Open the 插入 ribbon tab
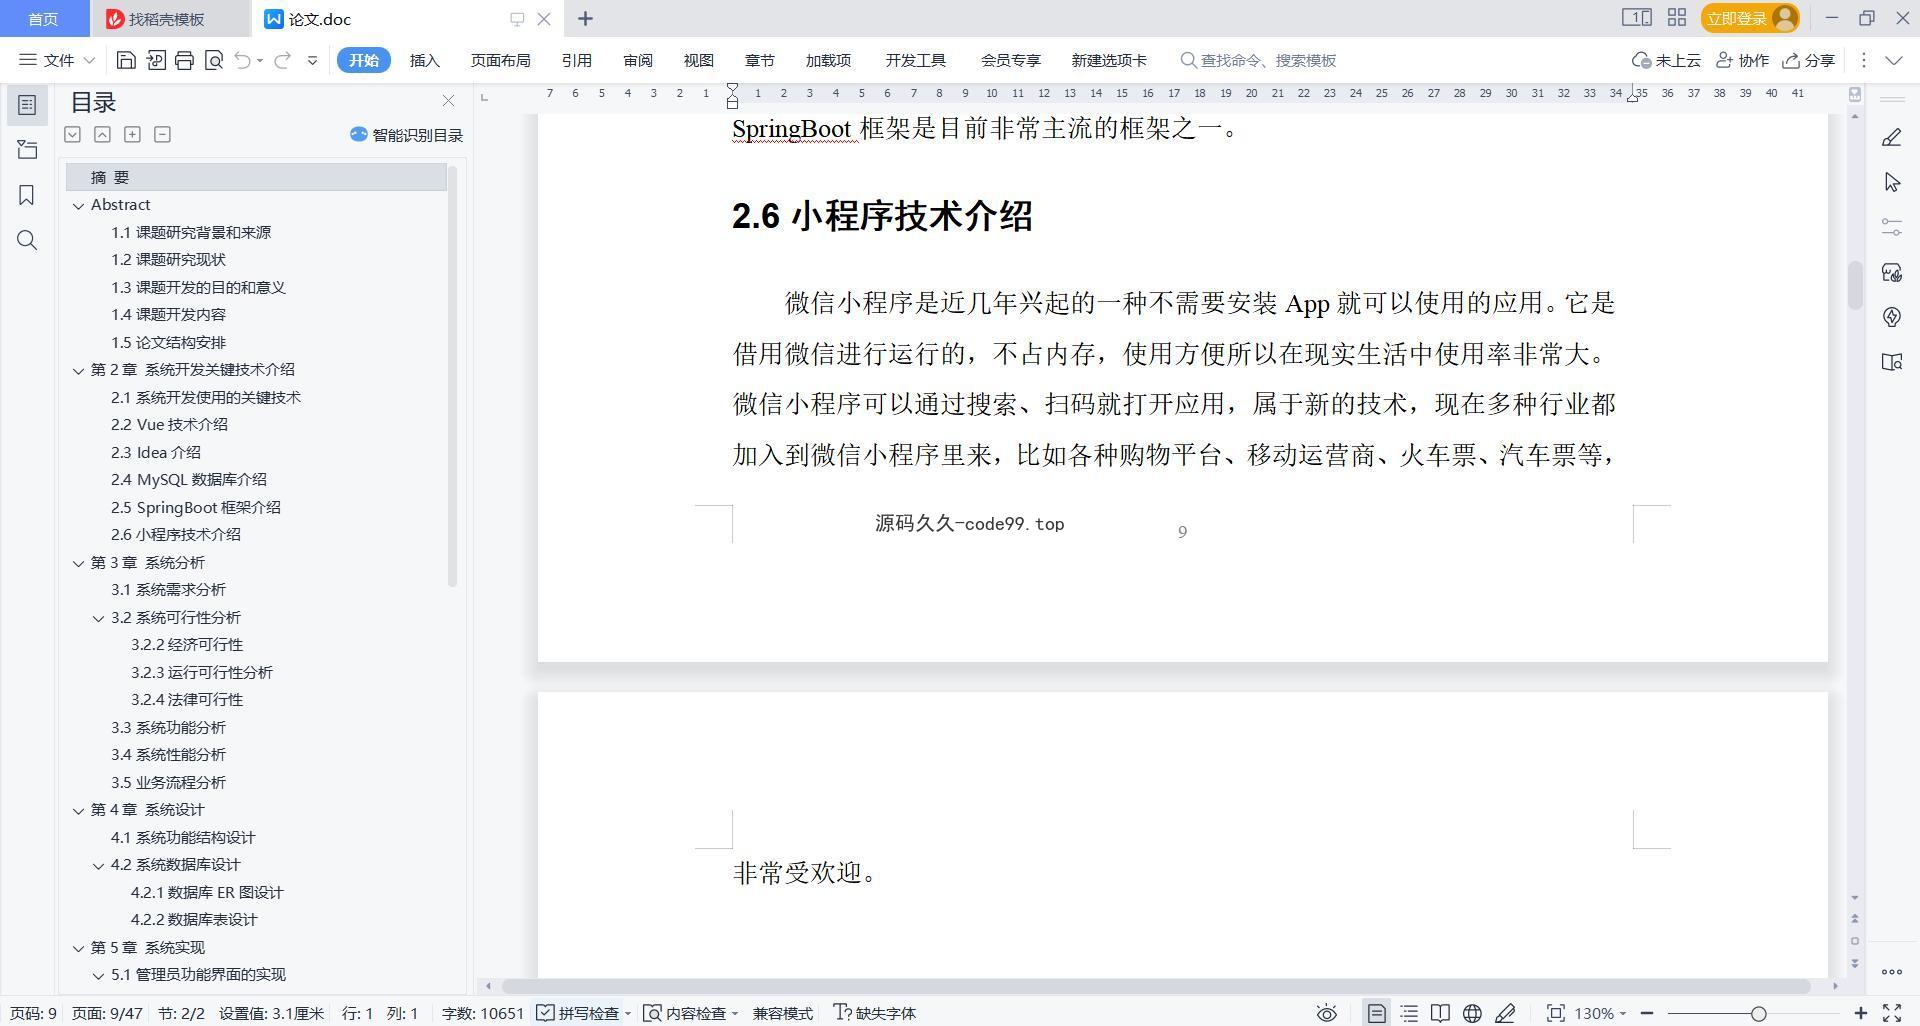Viewport: 1920px width, 1026px height. [x=424, y=60]
